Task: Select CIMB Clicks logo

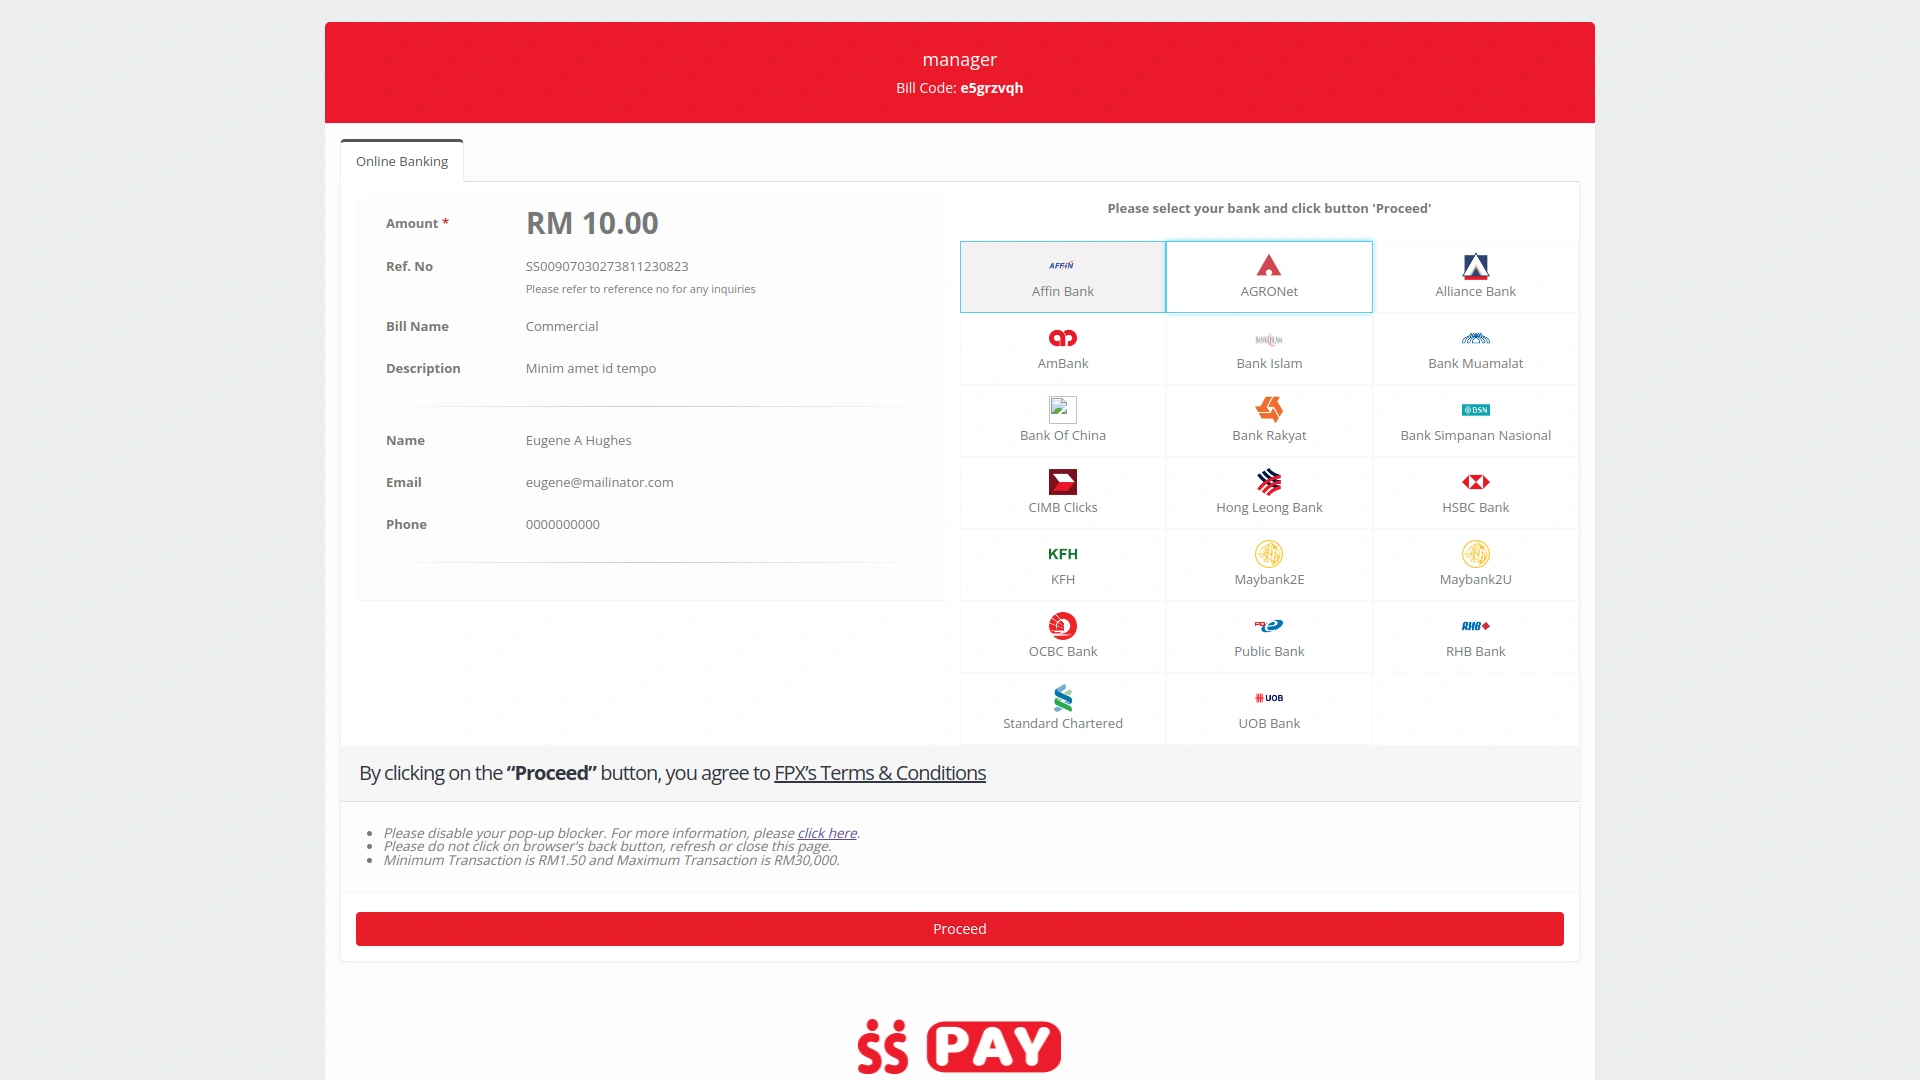Action: [x=1062, y=482]
